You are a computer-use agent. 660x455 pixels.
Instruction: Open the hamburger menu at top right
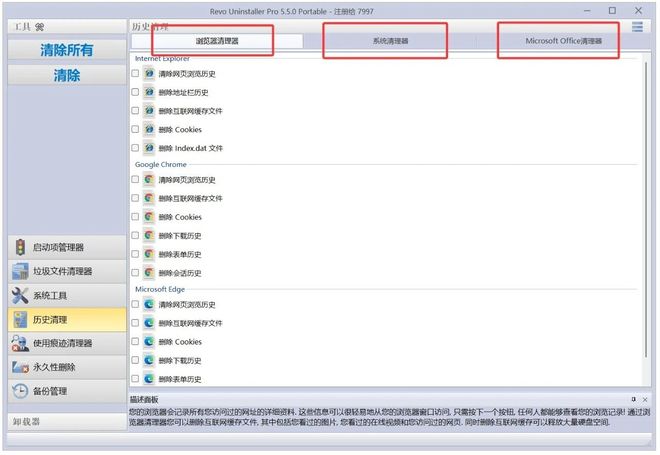(x=637, y=27)
